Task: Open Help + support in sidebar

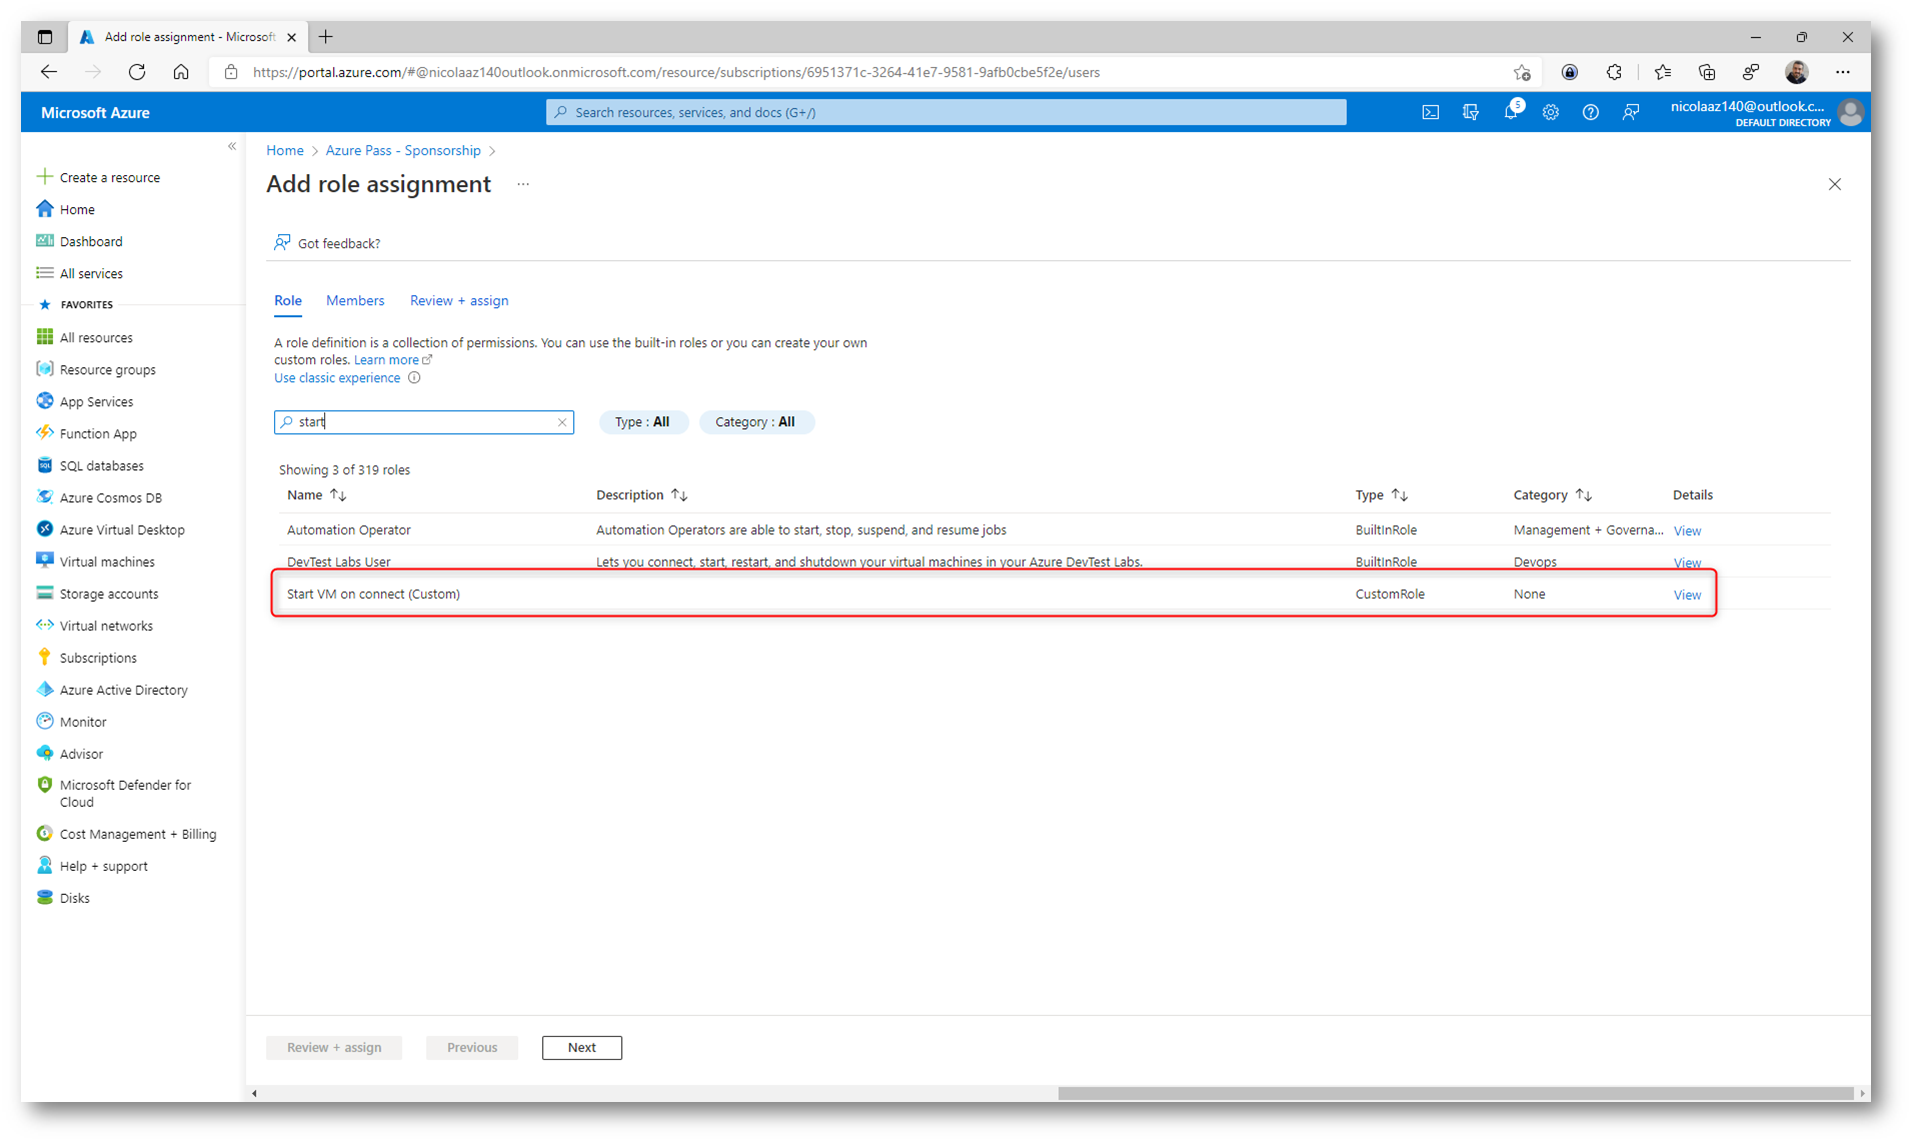Action: (103, 866)
